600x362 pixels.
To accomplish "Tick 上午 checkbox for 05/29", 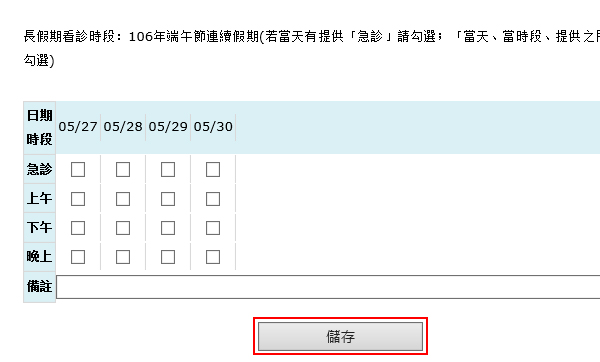I will pyautogui.click(x=168, y=199).
